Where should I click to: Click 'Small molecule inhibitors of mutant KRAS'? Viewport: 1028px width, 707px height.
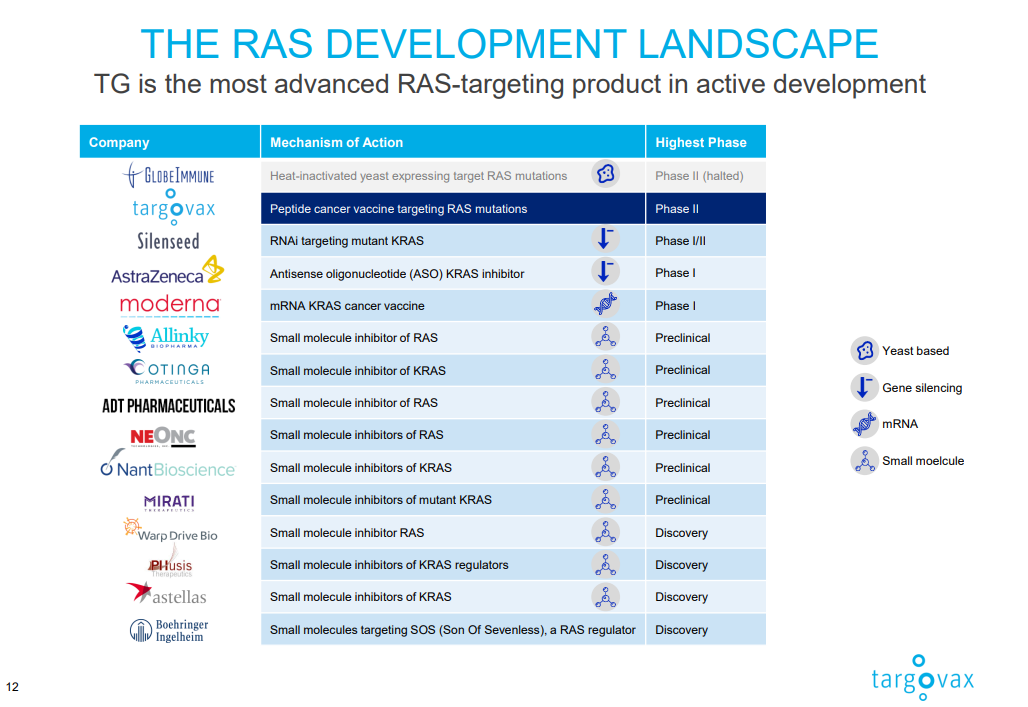click(x=380, y=500)
